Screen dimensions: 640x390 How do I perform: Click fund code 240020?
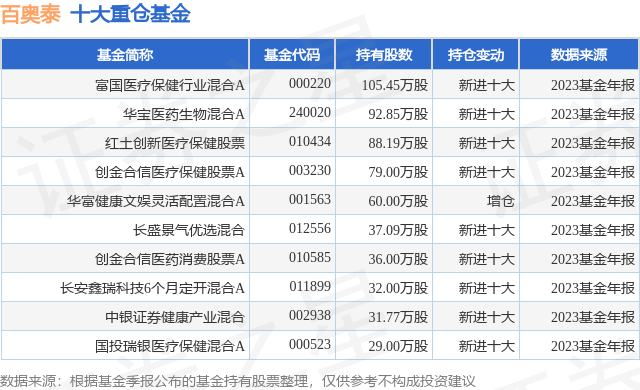click(310, 112)
